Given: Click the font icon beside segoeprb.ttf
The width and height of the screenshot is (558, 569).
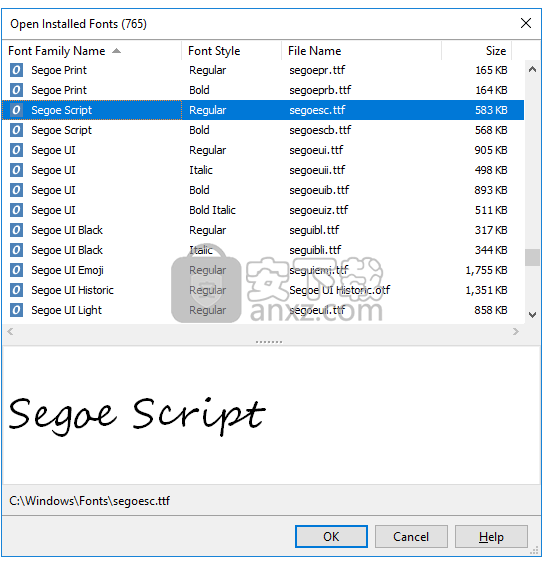Looking at the screenshot, I should (x=16, y=90).
